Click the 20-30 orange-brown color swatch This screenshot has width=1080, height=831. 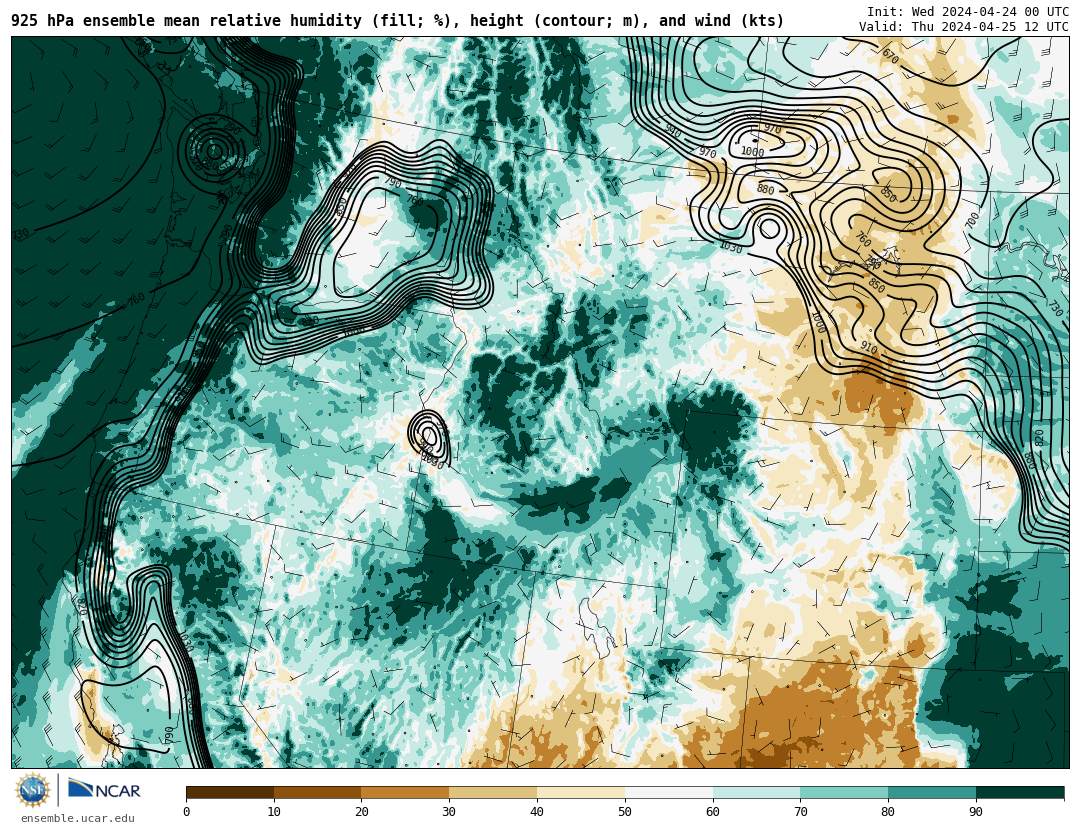click(x=405, y=792)
